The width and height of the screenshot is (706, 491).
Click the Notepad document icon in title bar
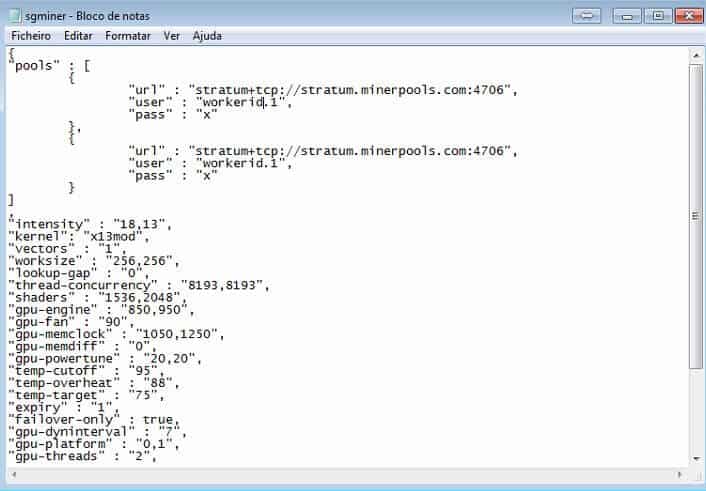click(14, 16)
